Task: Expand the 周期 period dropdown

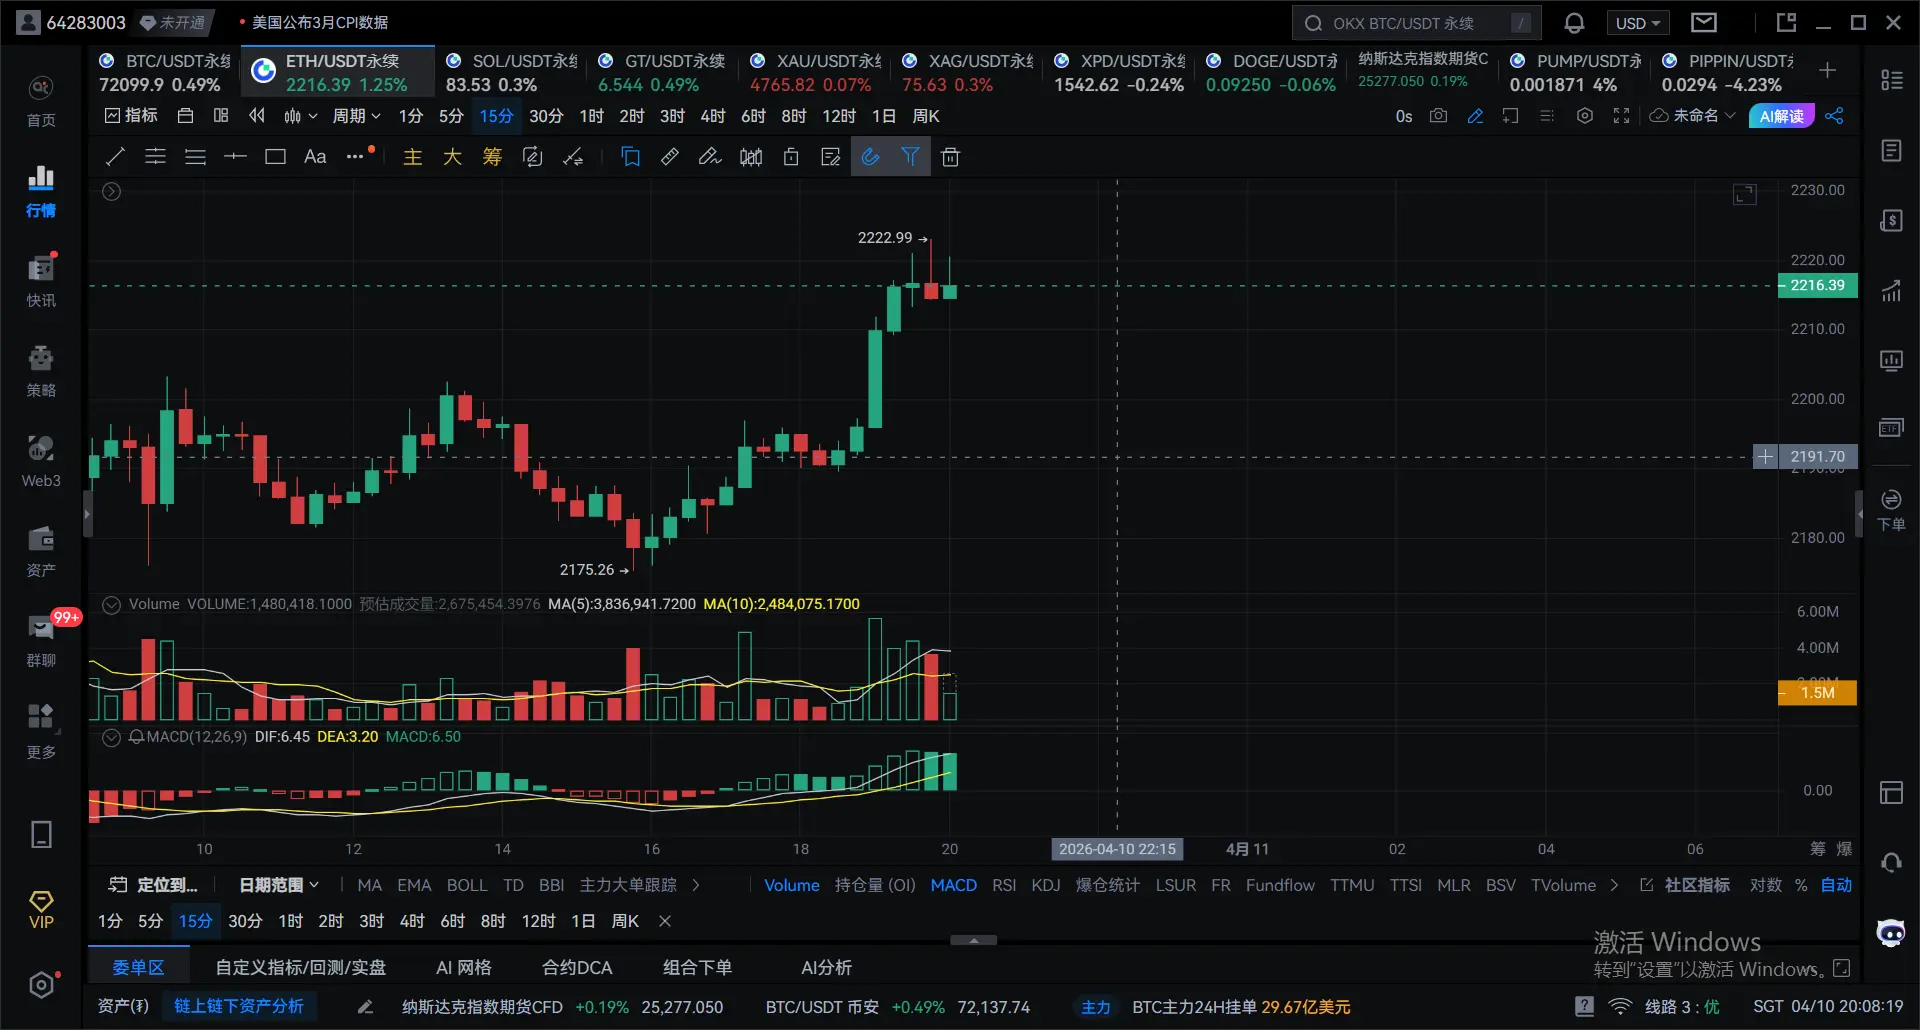Action: [356, 116]
